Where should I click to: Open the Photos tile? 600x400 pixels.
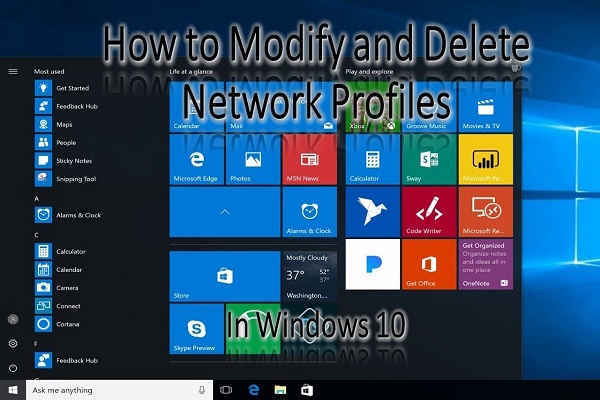tap(253, 159)
